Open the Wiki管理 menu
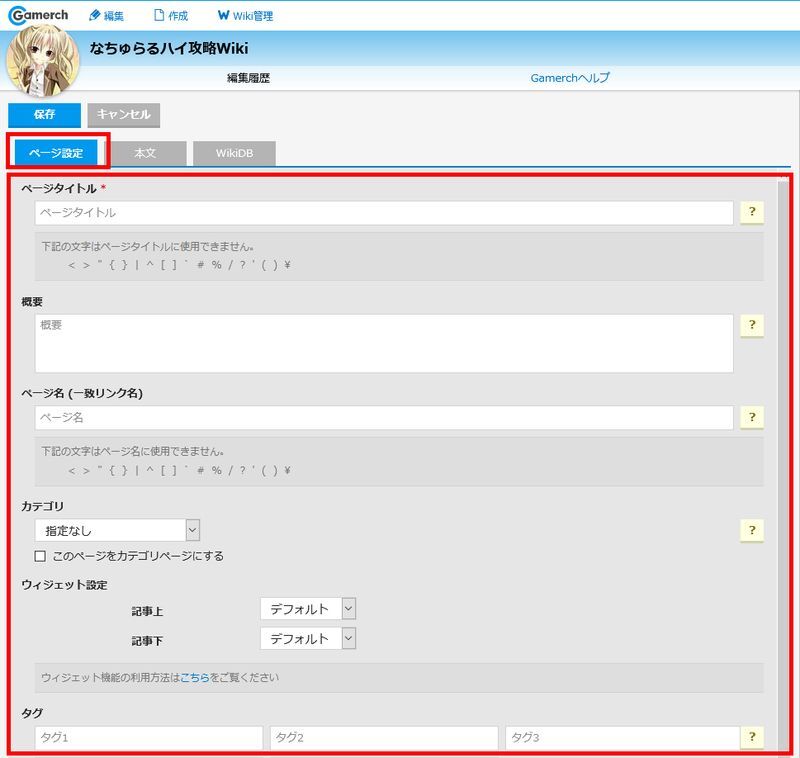The height and width of the screenshot is (758, 800). click(x=245, y=16)
